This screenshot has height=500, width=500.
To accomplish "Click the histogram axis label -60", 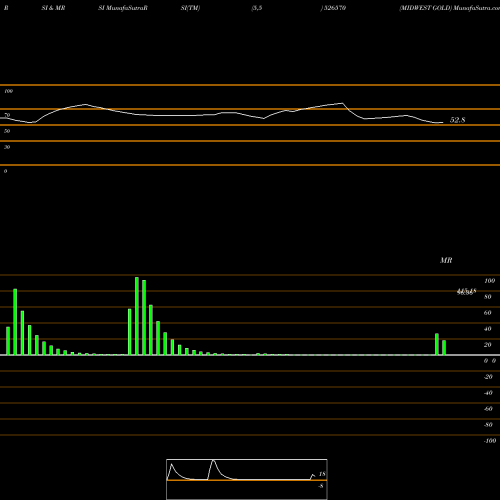I will point(488,409).
